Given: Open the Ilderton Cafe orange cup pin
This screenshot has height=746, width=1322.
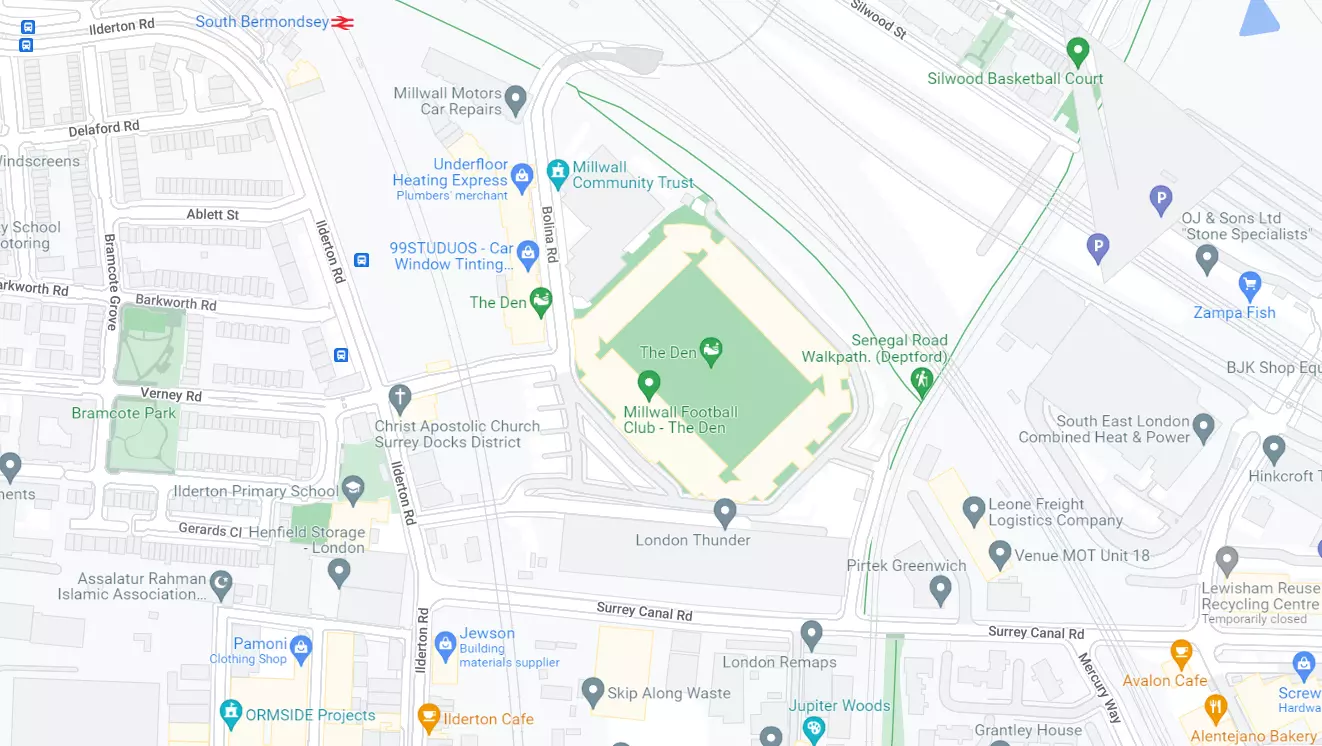Looking at the screenshot, I should tap(428, 716).
